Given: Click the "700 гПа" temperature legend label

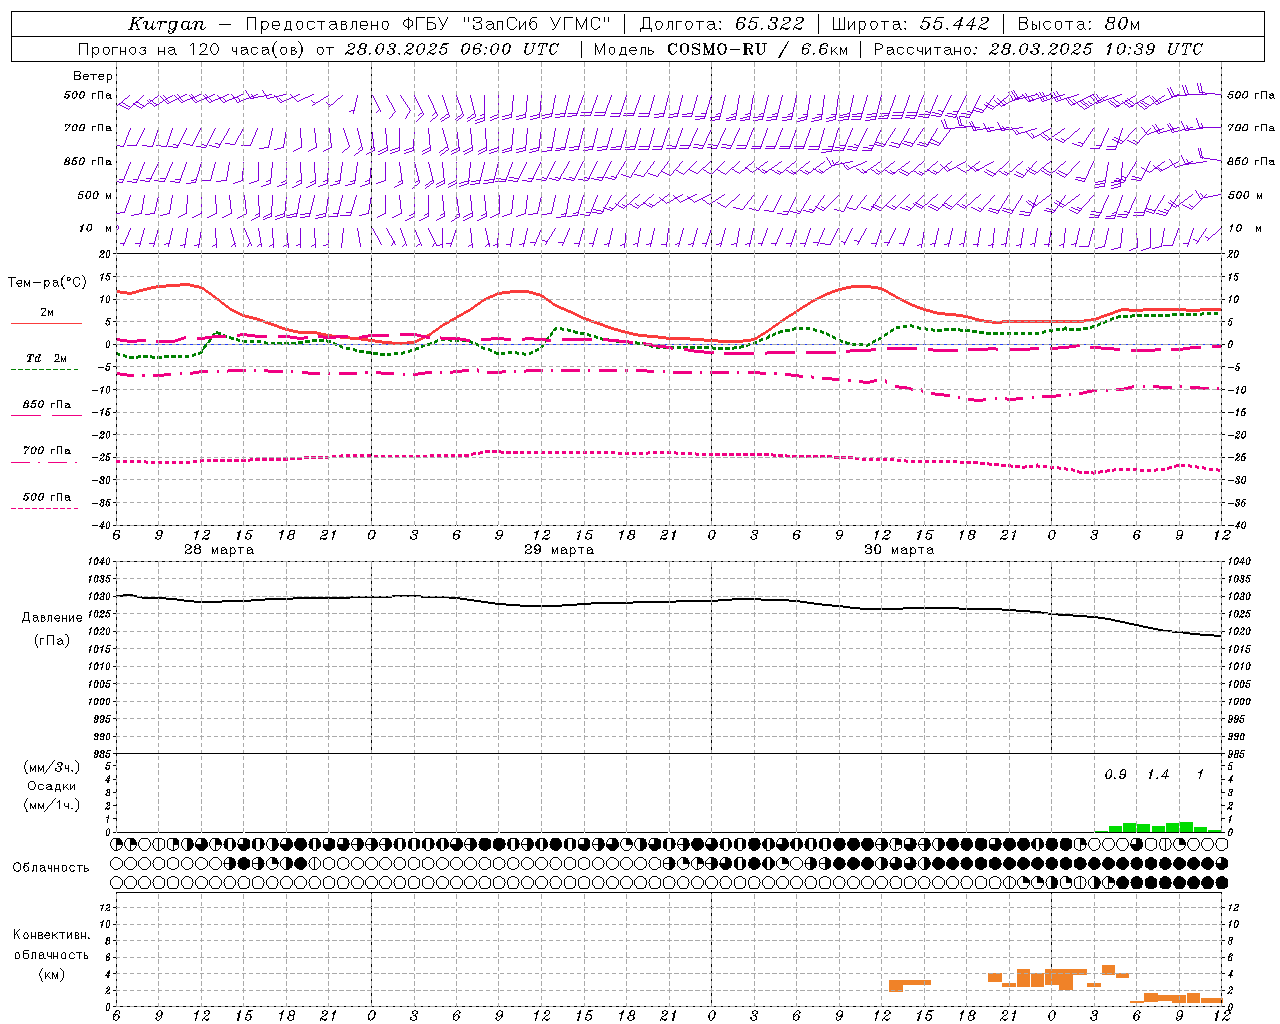Looking at the screenshot, I should point(47,451).
